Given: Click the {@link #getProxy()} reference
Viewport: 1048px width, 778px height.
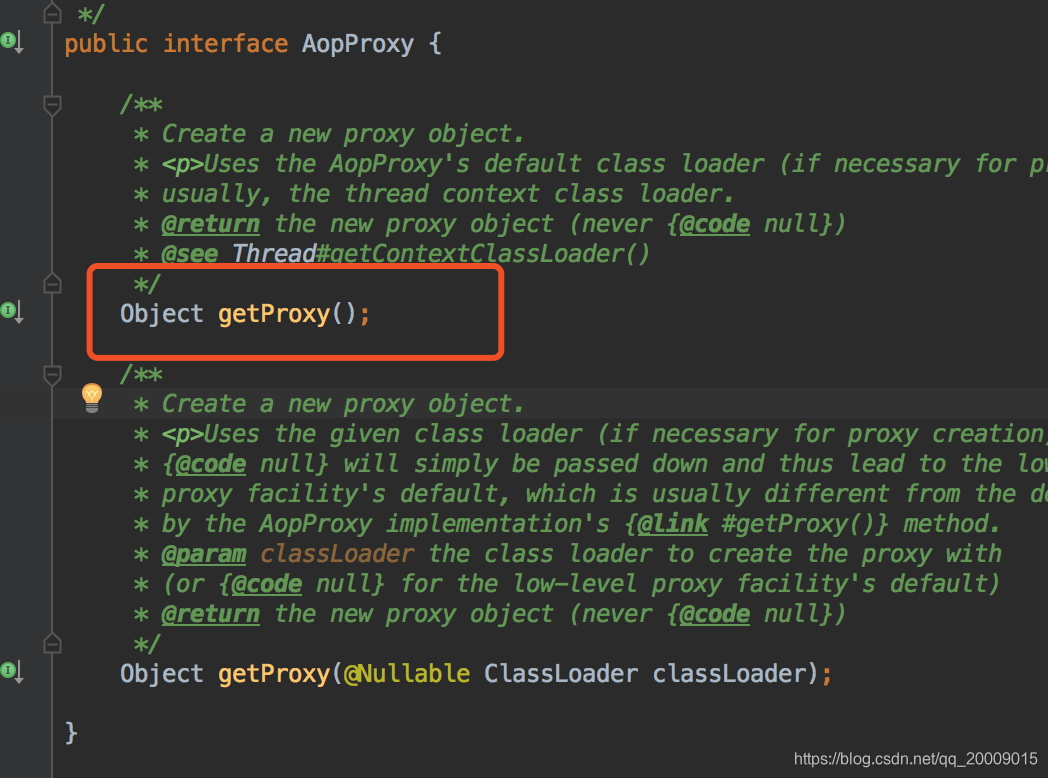Looking at the screenshot, I should pyautogui.click(x=757, y=524).
